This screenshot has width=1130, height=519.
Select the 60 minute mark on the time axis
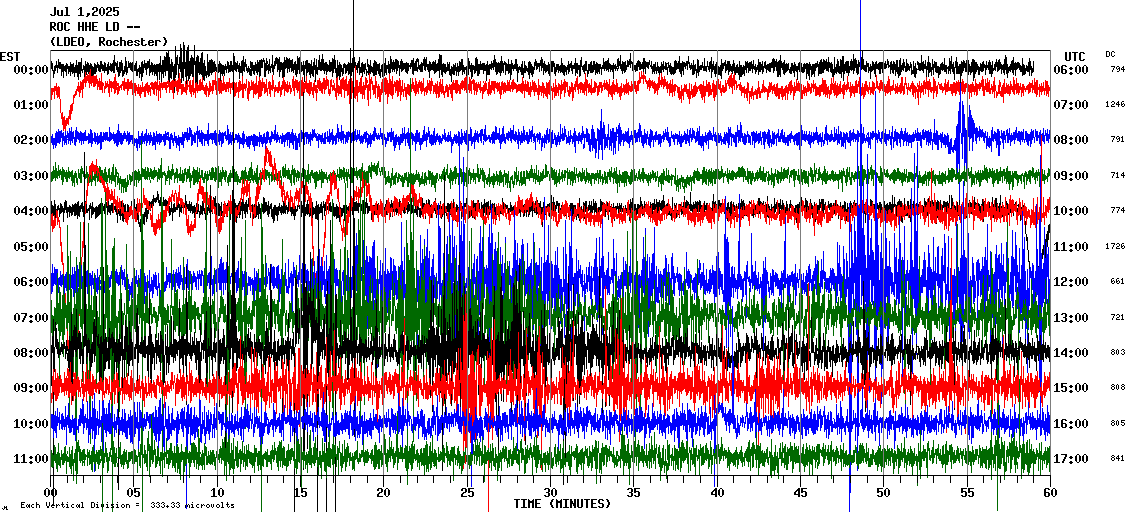[1049, 493]
